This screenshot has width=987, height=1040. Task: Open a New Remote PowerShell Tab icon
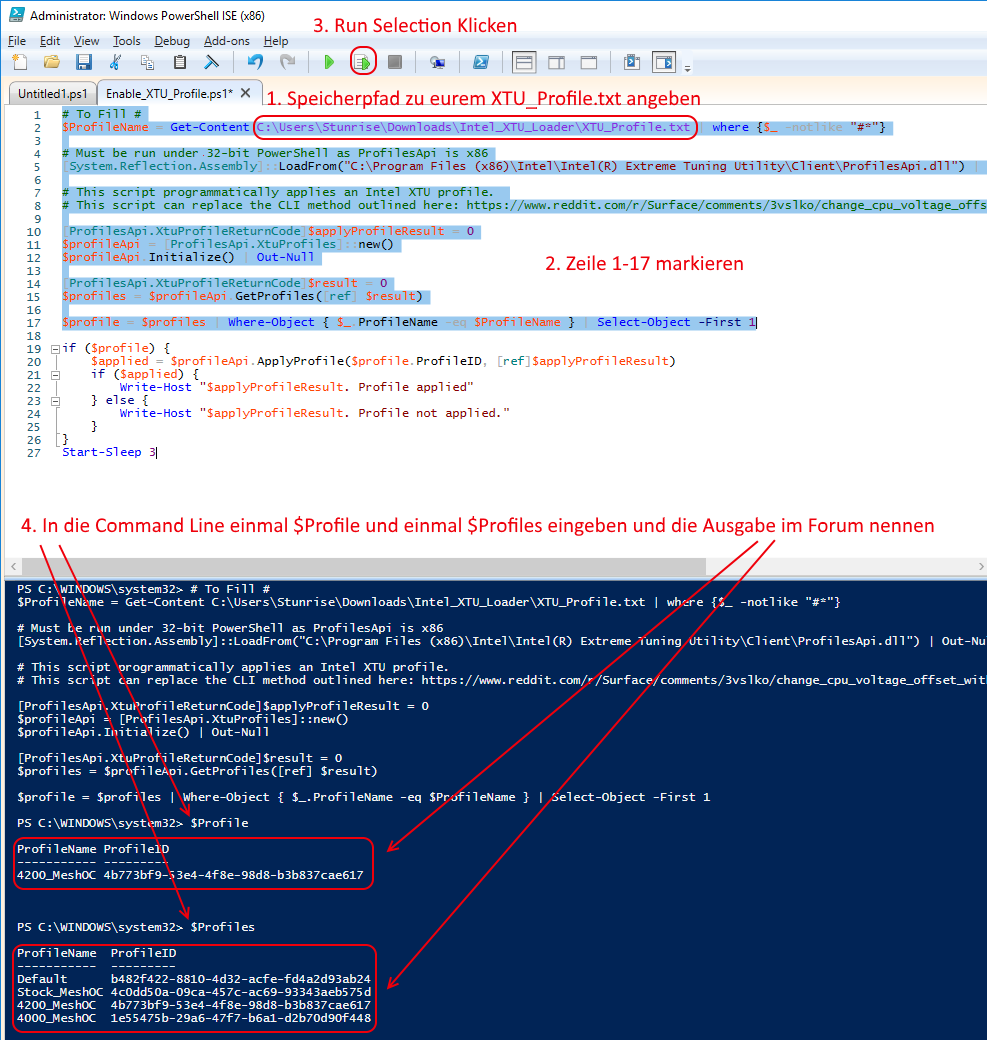[437, 62]
